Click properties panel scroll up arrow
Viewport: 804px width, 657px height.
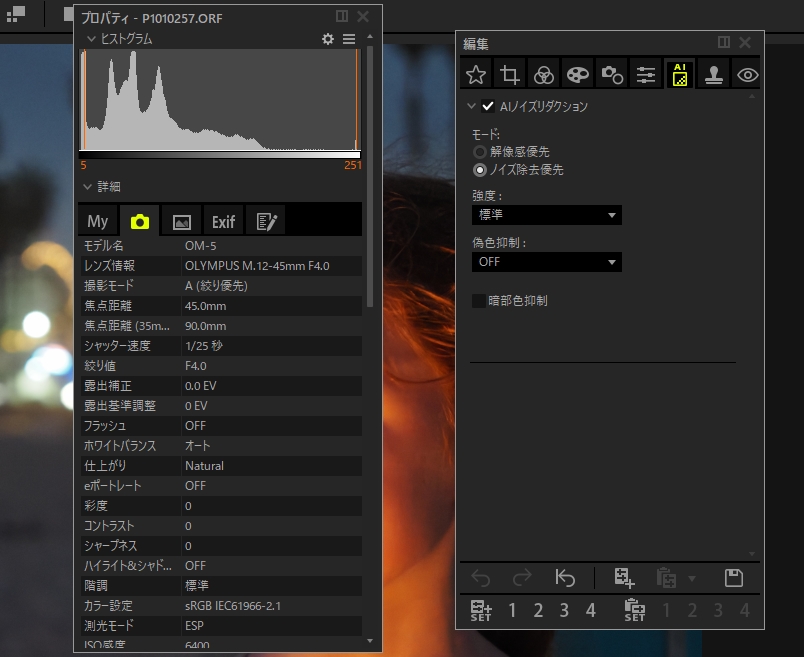pos(370,37)
